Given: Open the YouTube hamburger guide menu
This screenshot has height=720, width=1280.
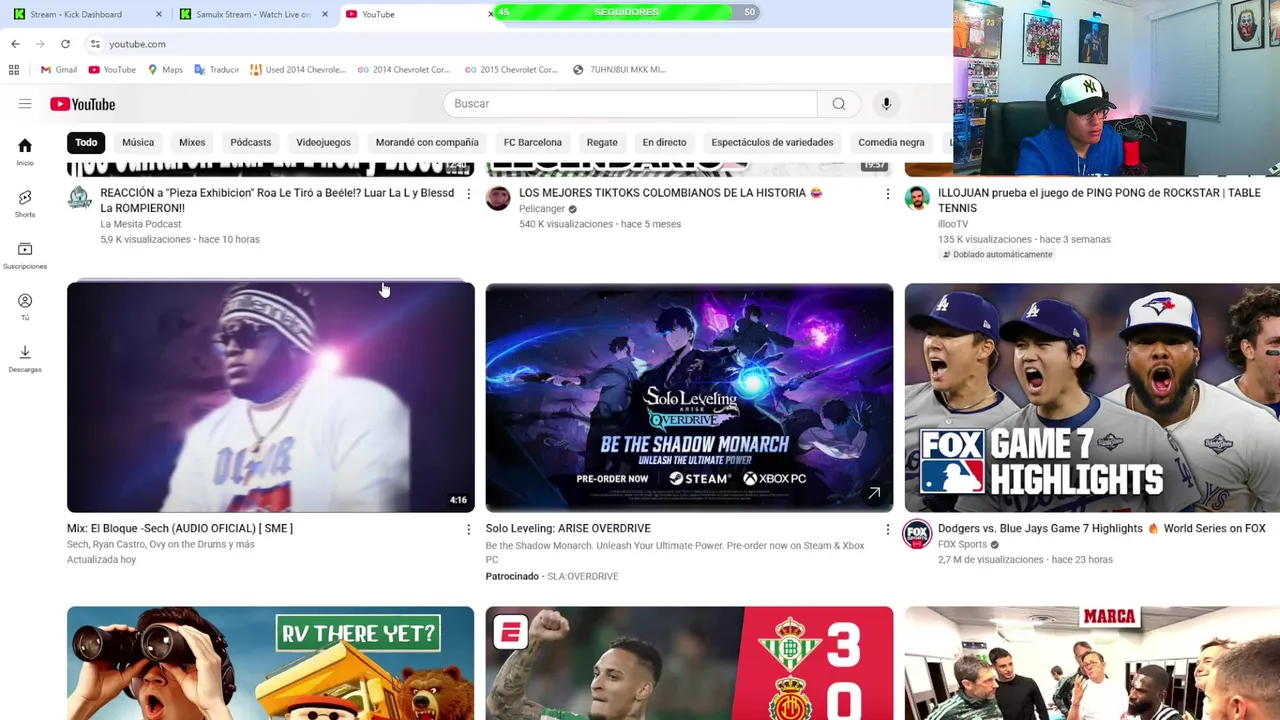Looking at the screenshot, I should 25,104.
